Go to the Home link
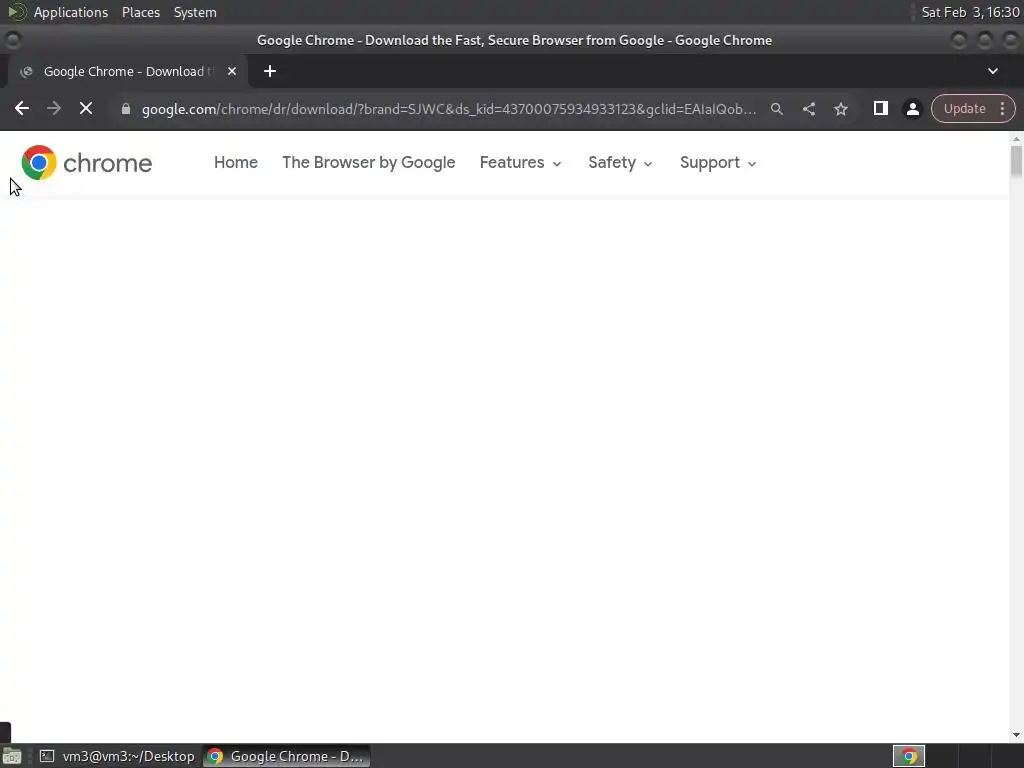1024x768 pixels. 236,163
